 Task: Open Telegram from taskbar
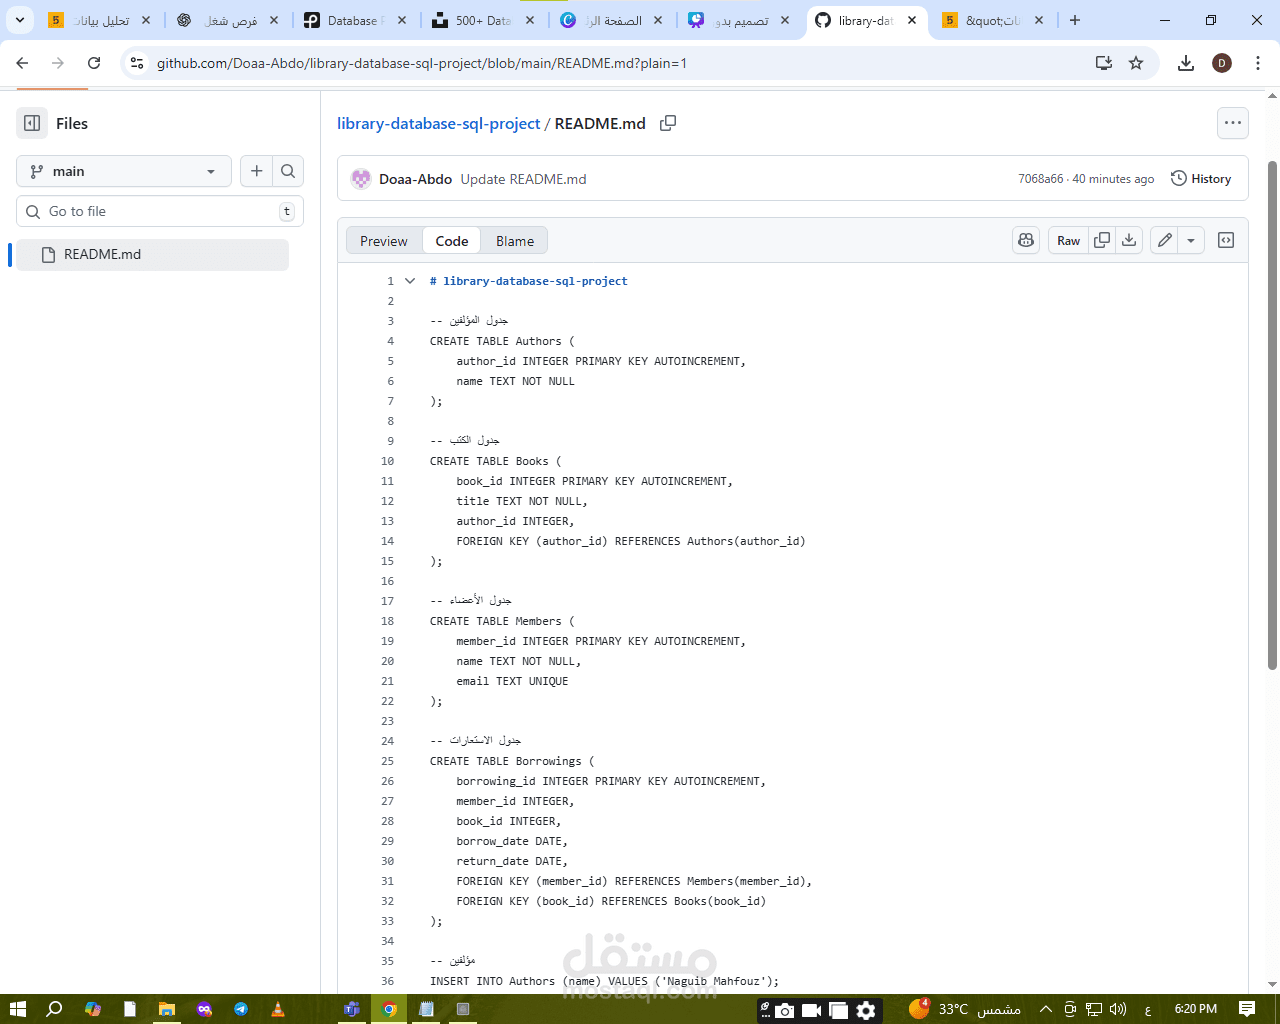pos(241,1009)
